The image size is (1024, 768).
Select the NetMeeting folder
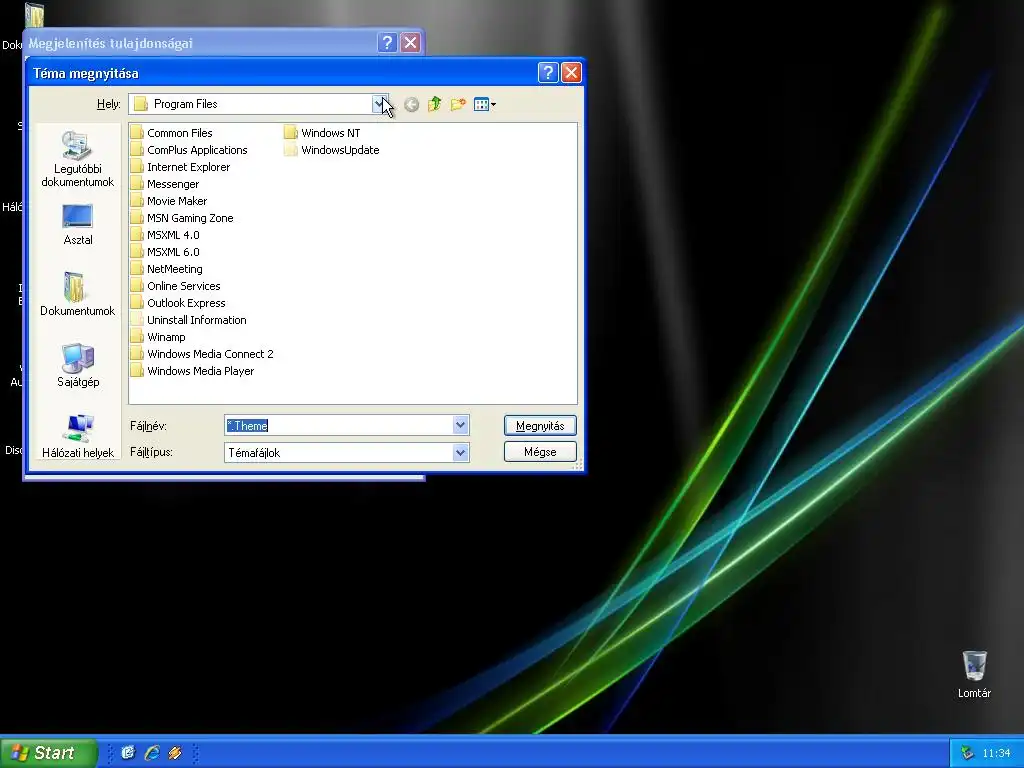(x=167, y=268)
